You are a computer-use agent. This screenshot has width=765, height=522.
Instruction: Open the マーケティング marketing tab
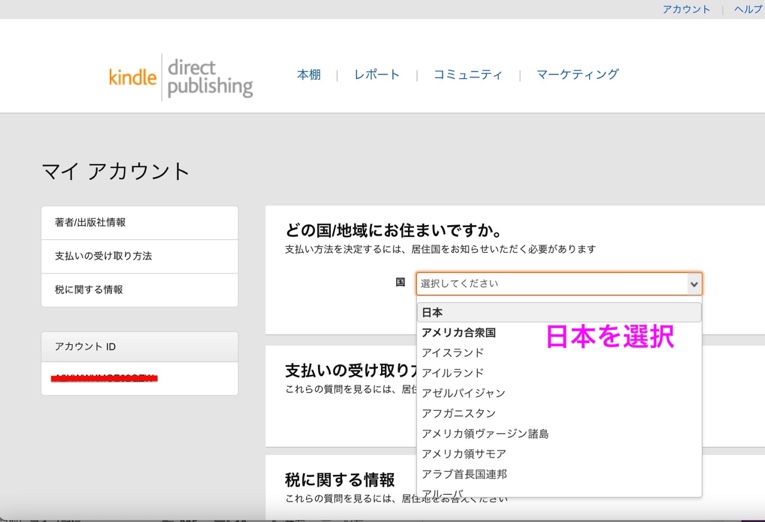(x=577, y=75)
